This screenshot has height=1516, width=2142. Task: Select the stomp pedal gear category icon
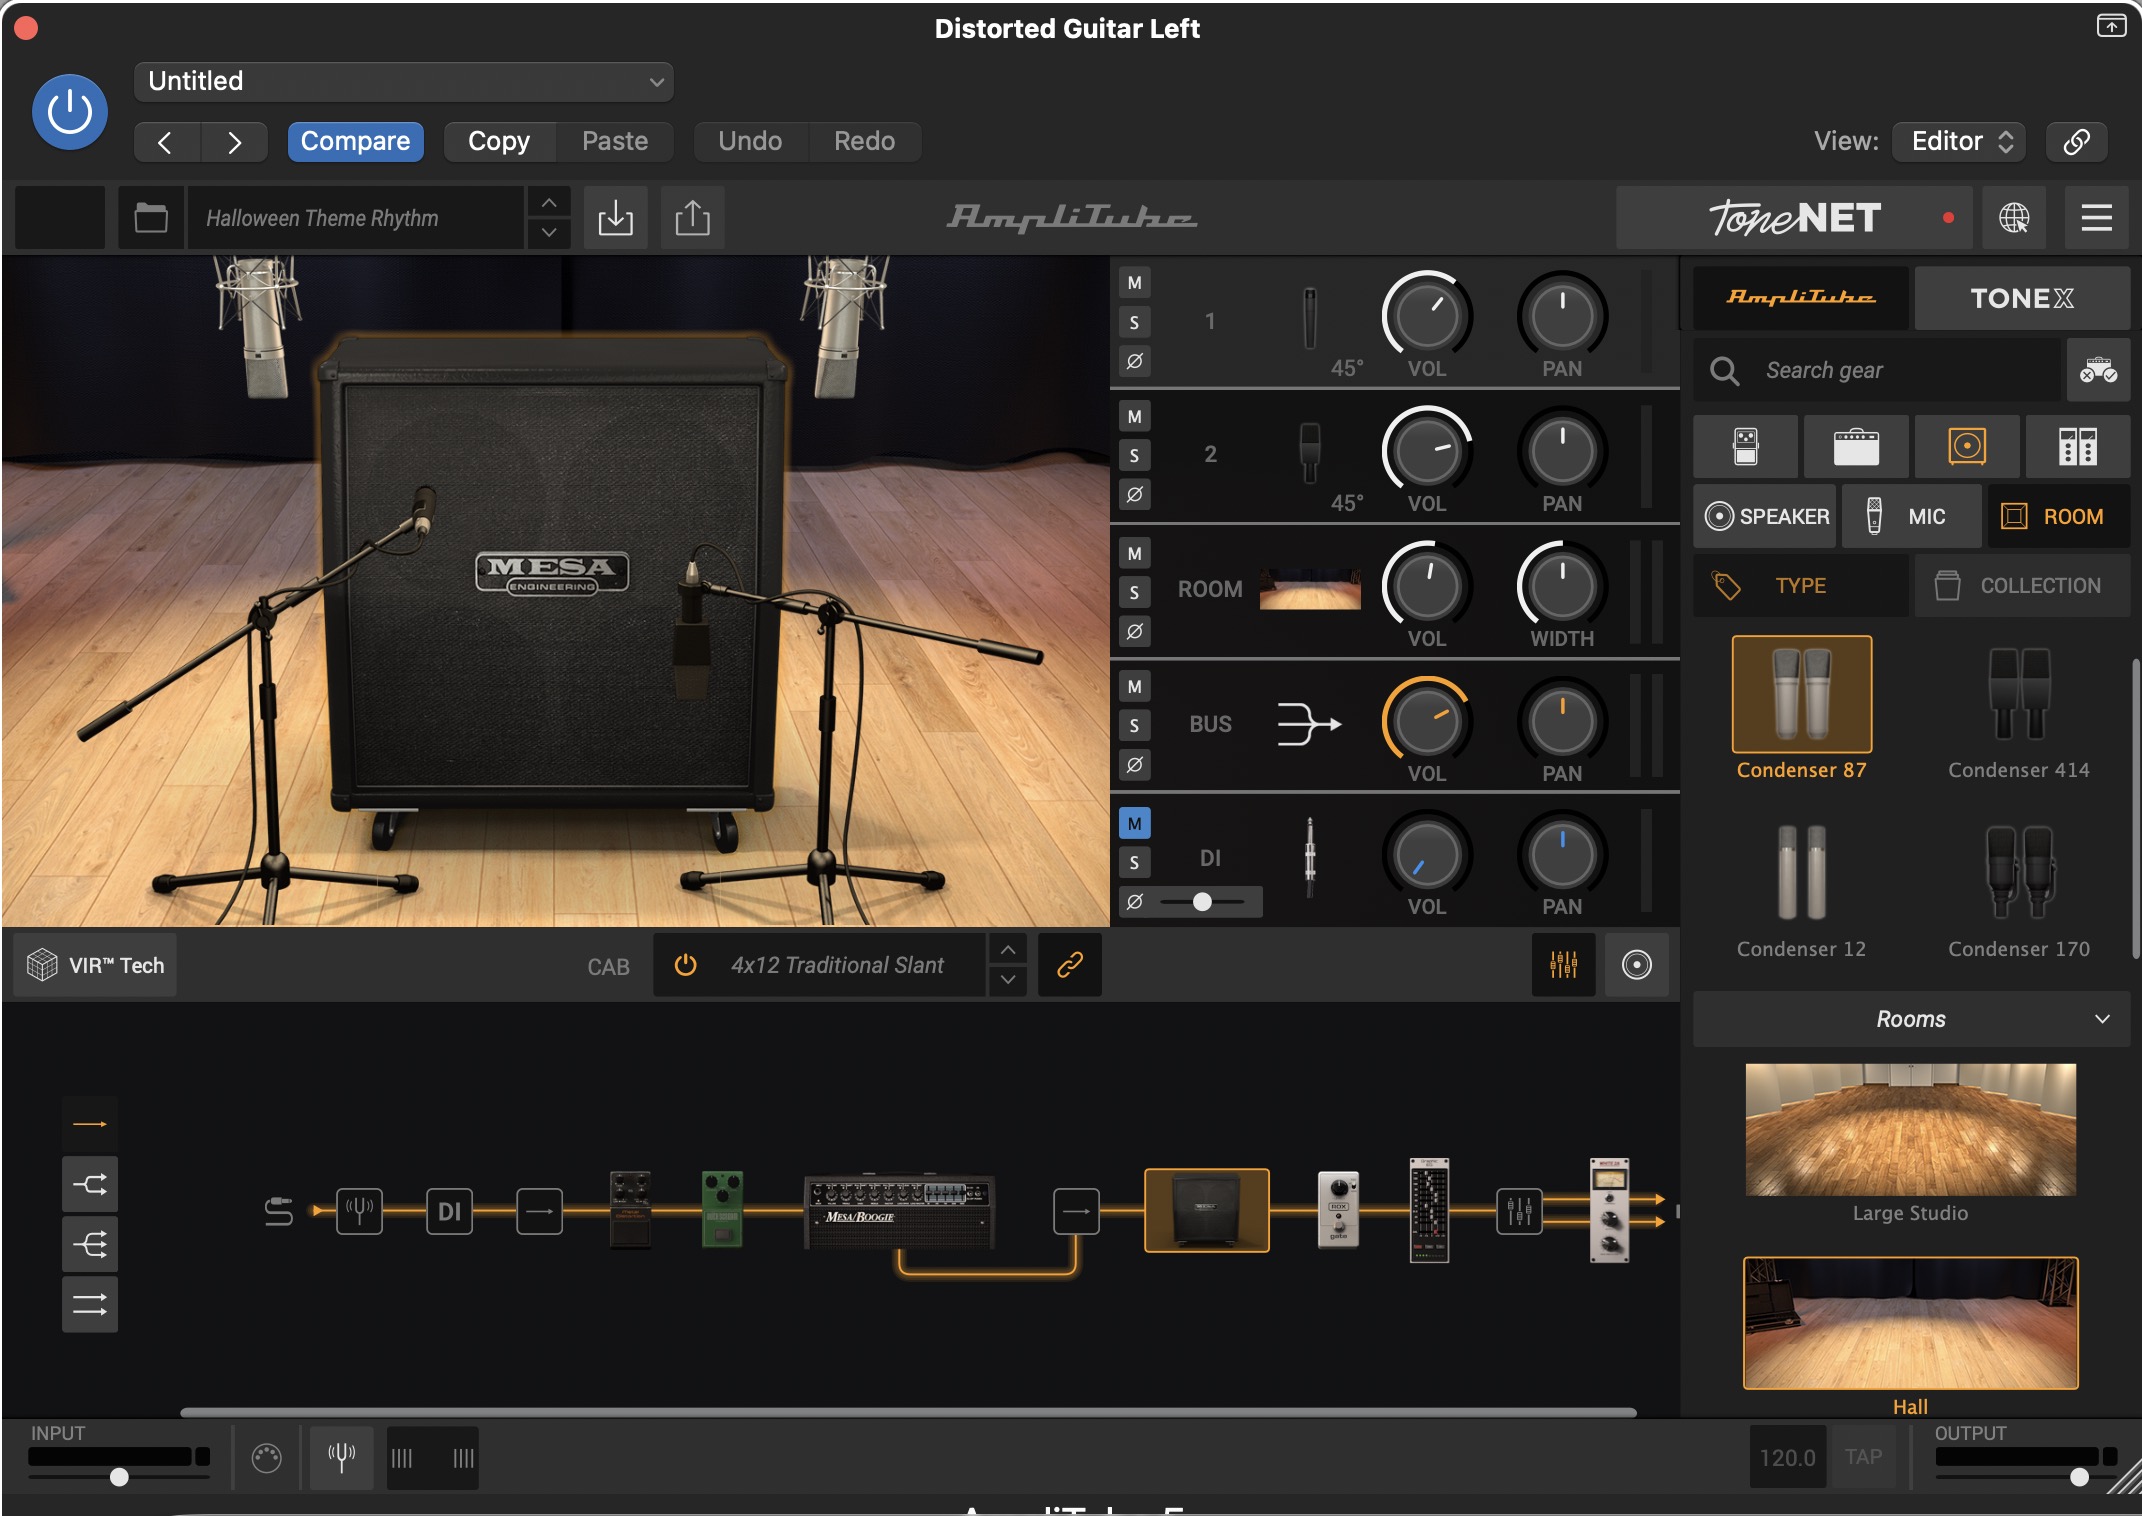pyautogui.click(x=1745, y=446)
